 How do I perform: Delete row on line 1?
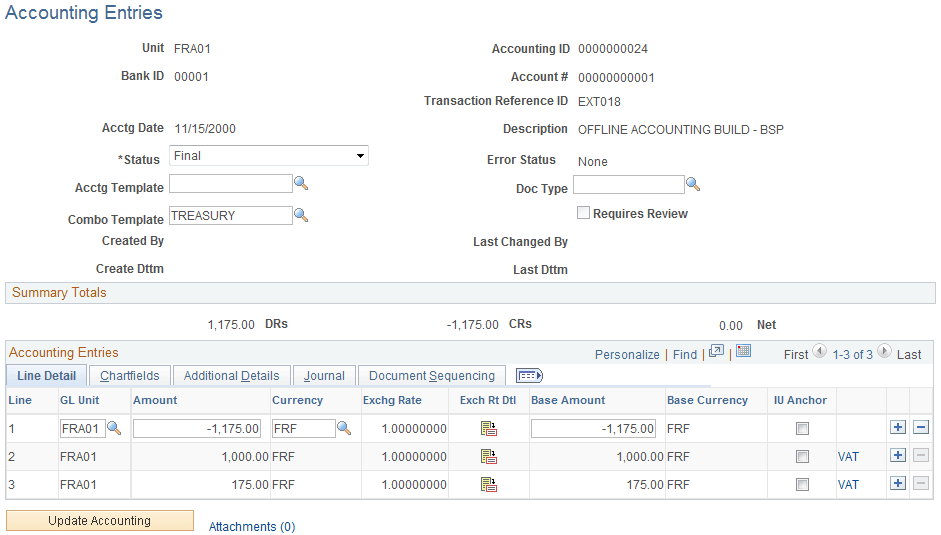pyautogui.click(x=921, y=427)
